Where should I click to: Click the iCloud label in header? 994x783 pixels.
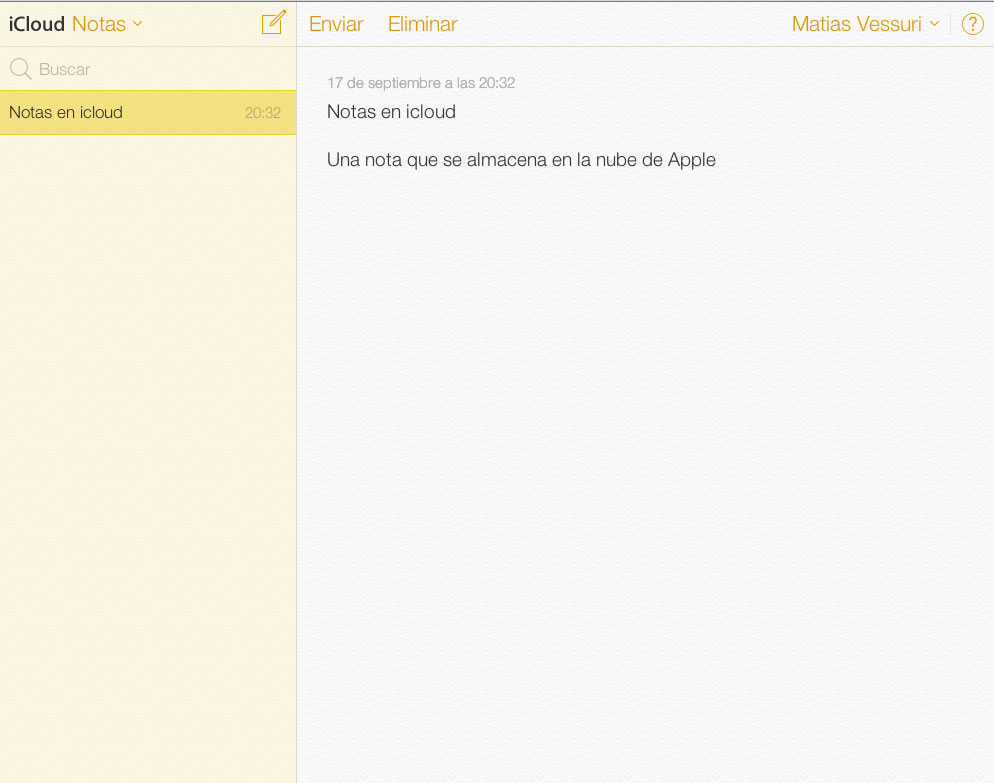pos(37,24)
